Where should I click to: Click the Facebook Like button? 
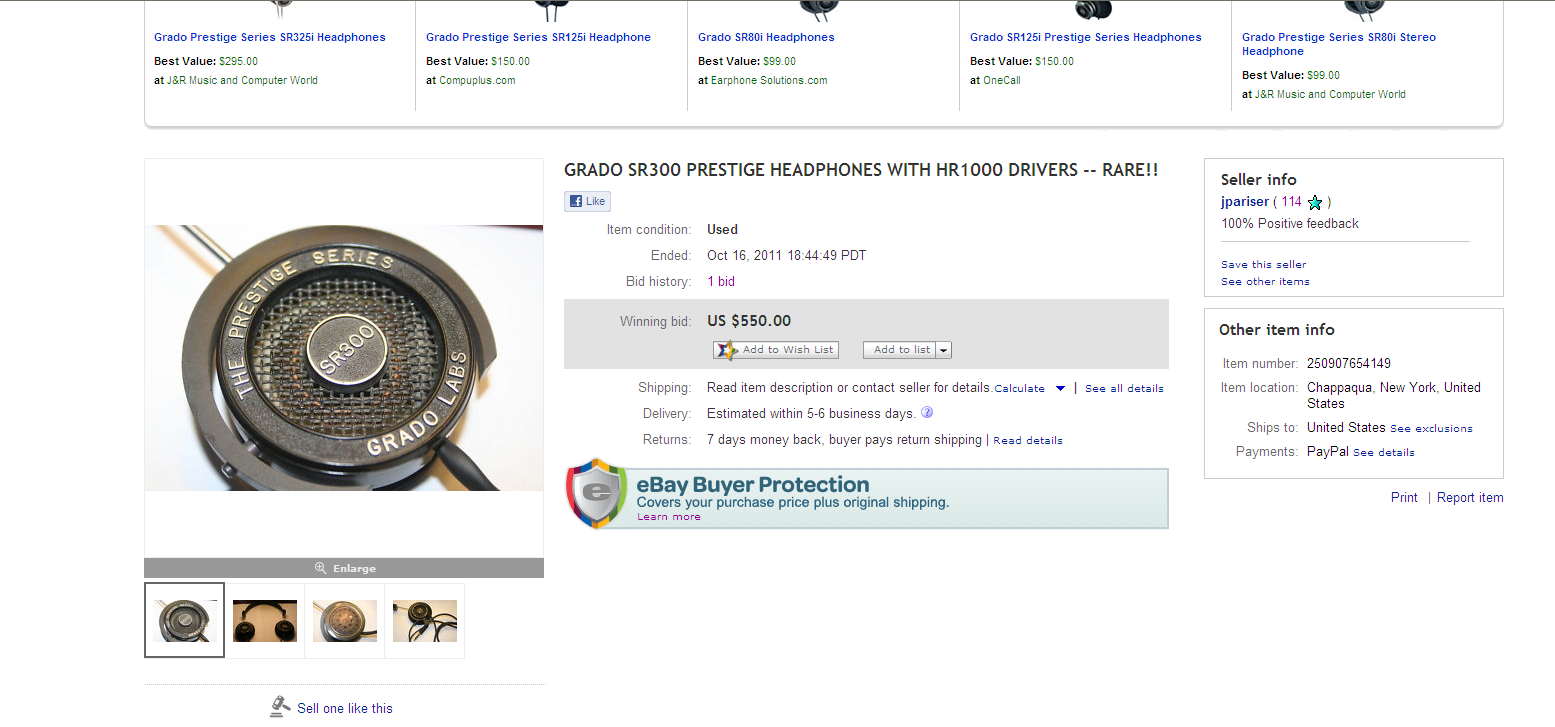tap(587, 201)
